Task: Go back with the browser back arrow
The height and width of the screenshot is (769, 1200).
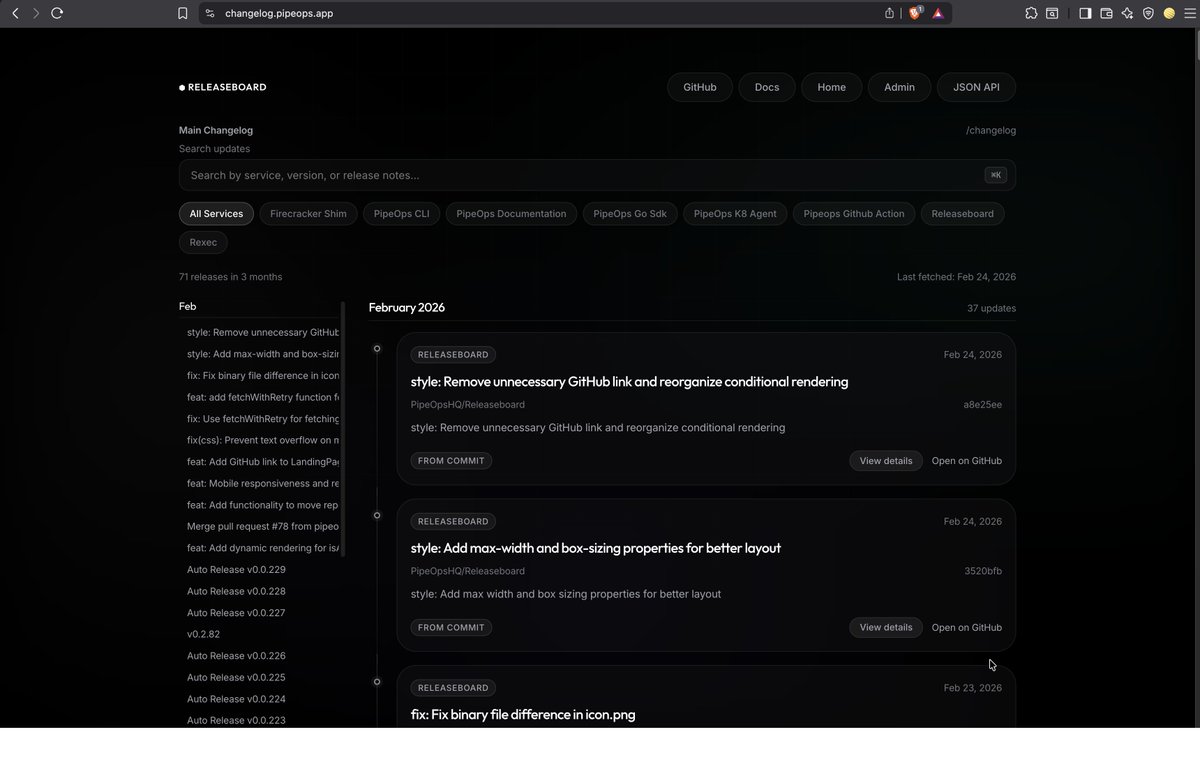Action: pos(15,13)
